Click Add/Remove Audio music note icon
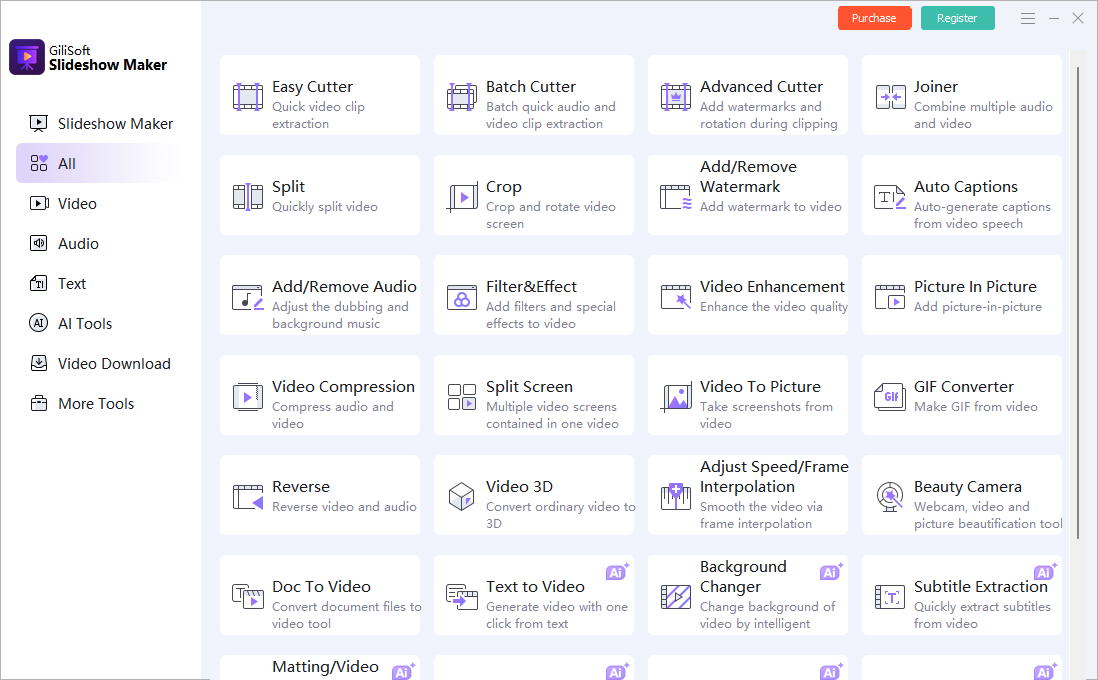Screen dimensions: 1098x680 pyautogui.click(x=248, y=297)
